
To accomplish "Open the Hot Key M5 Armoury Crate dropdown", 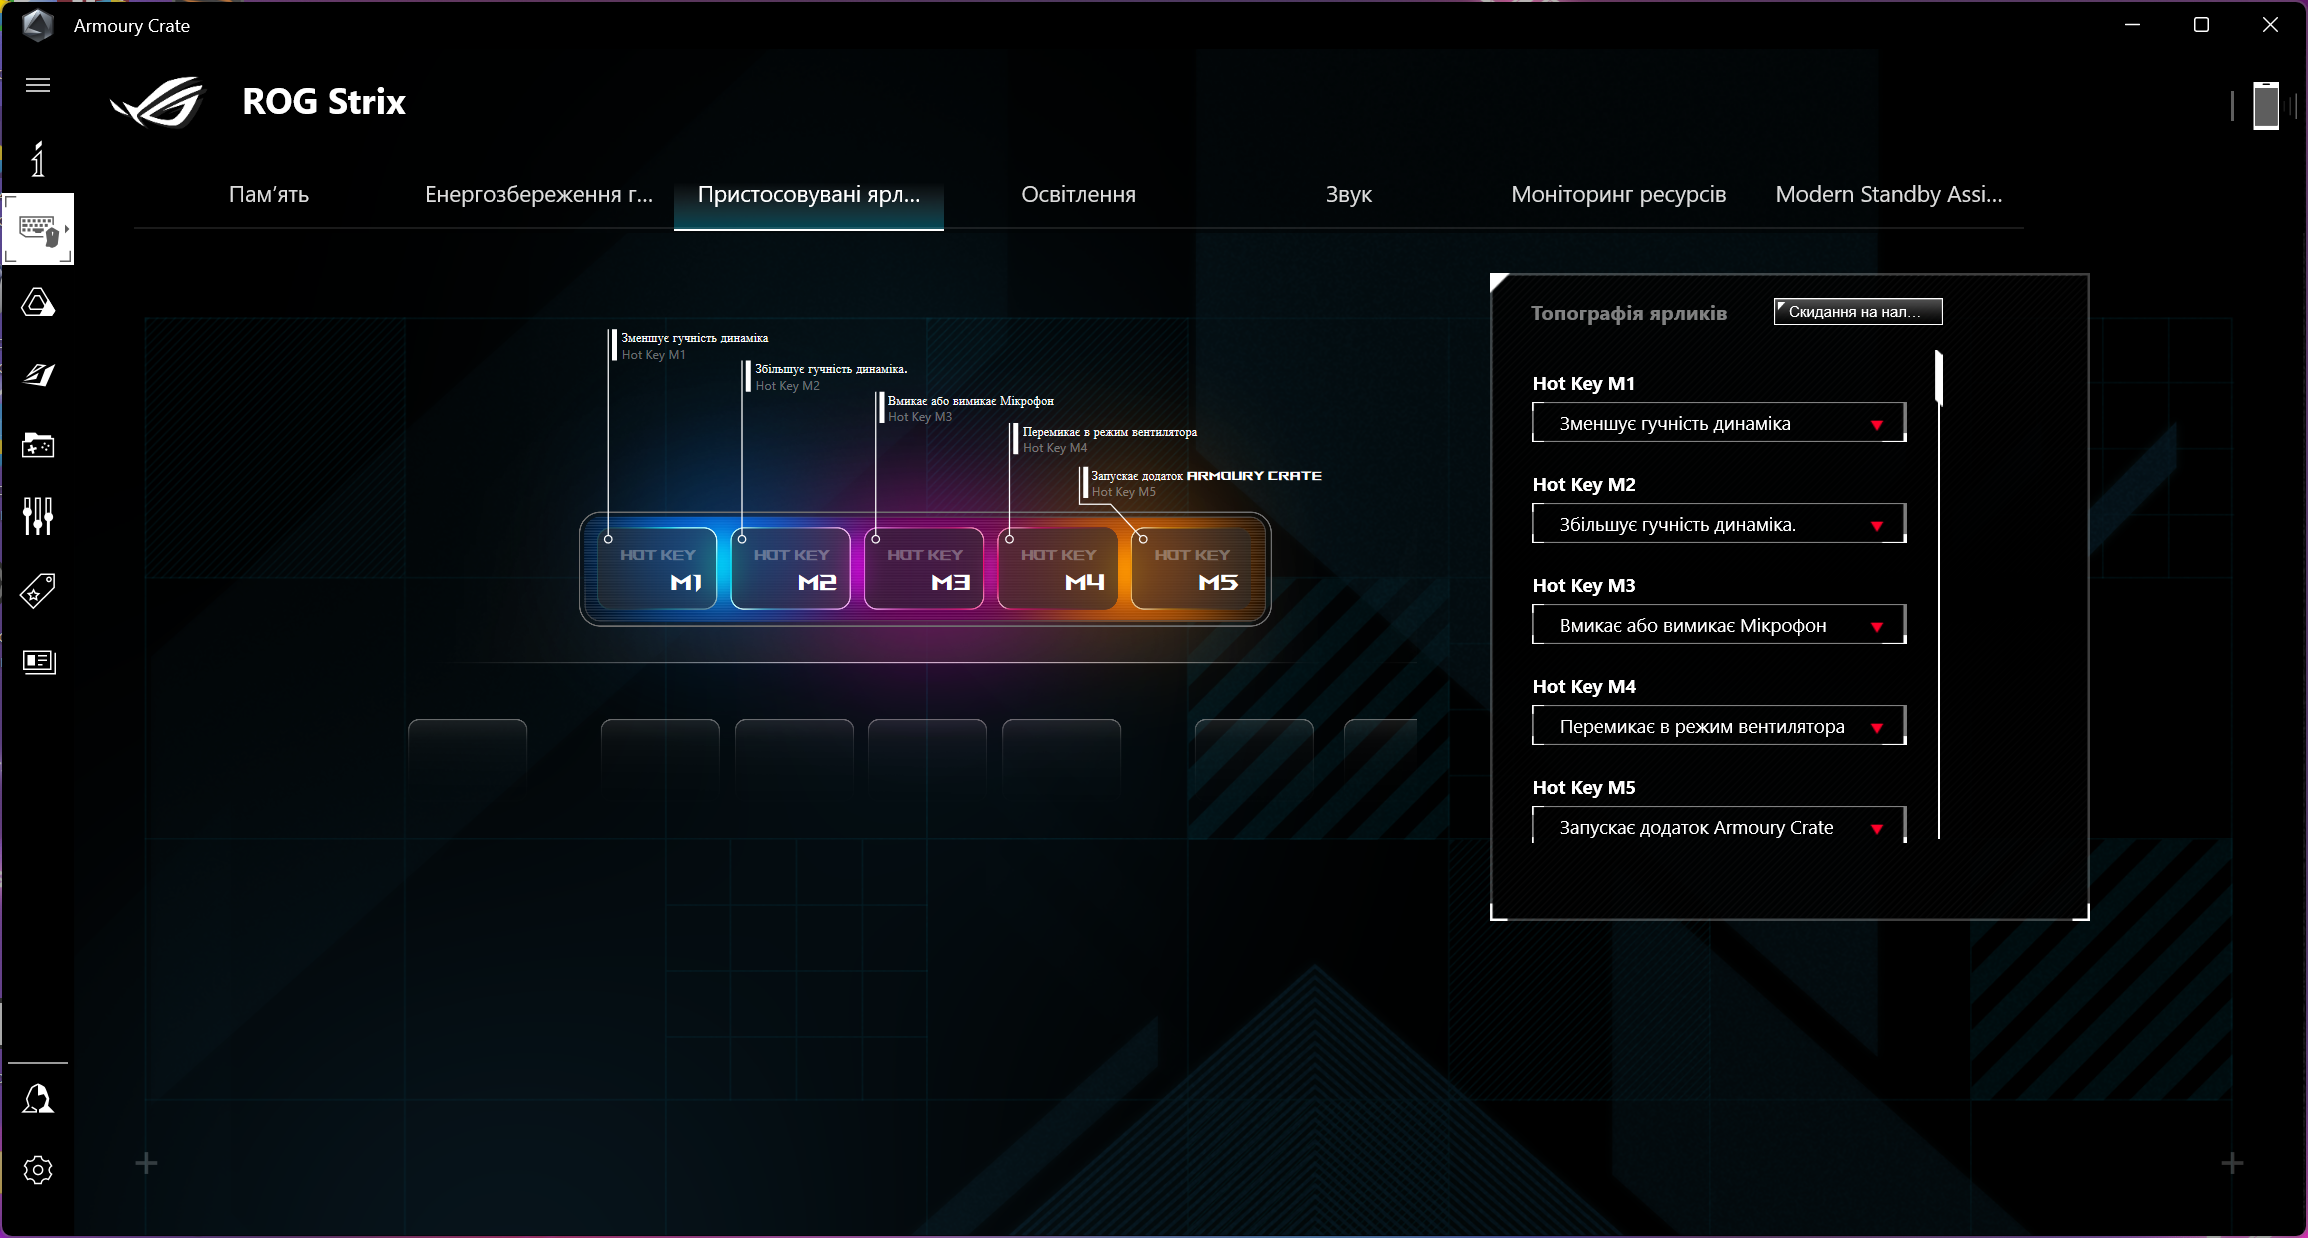I will point(1718,827).
